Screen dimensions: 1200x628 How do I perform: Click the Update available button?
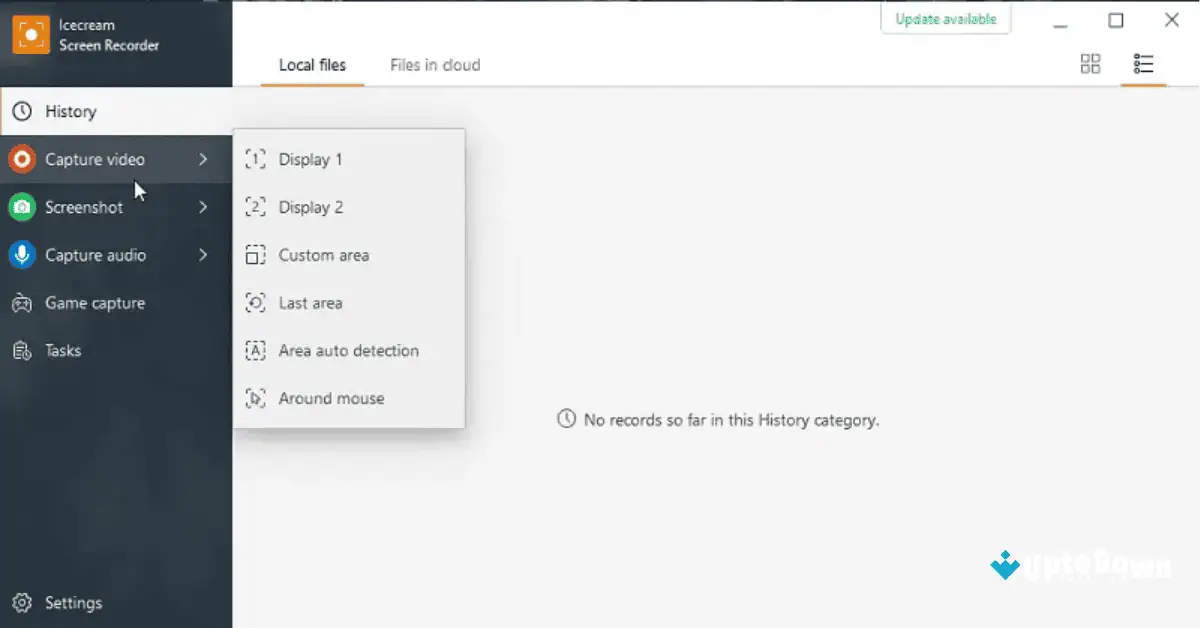(x=945, y=18)
